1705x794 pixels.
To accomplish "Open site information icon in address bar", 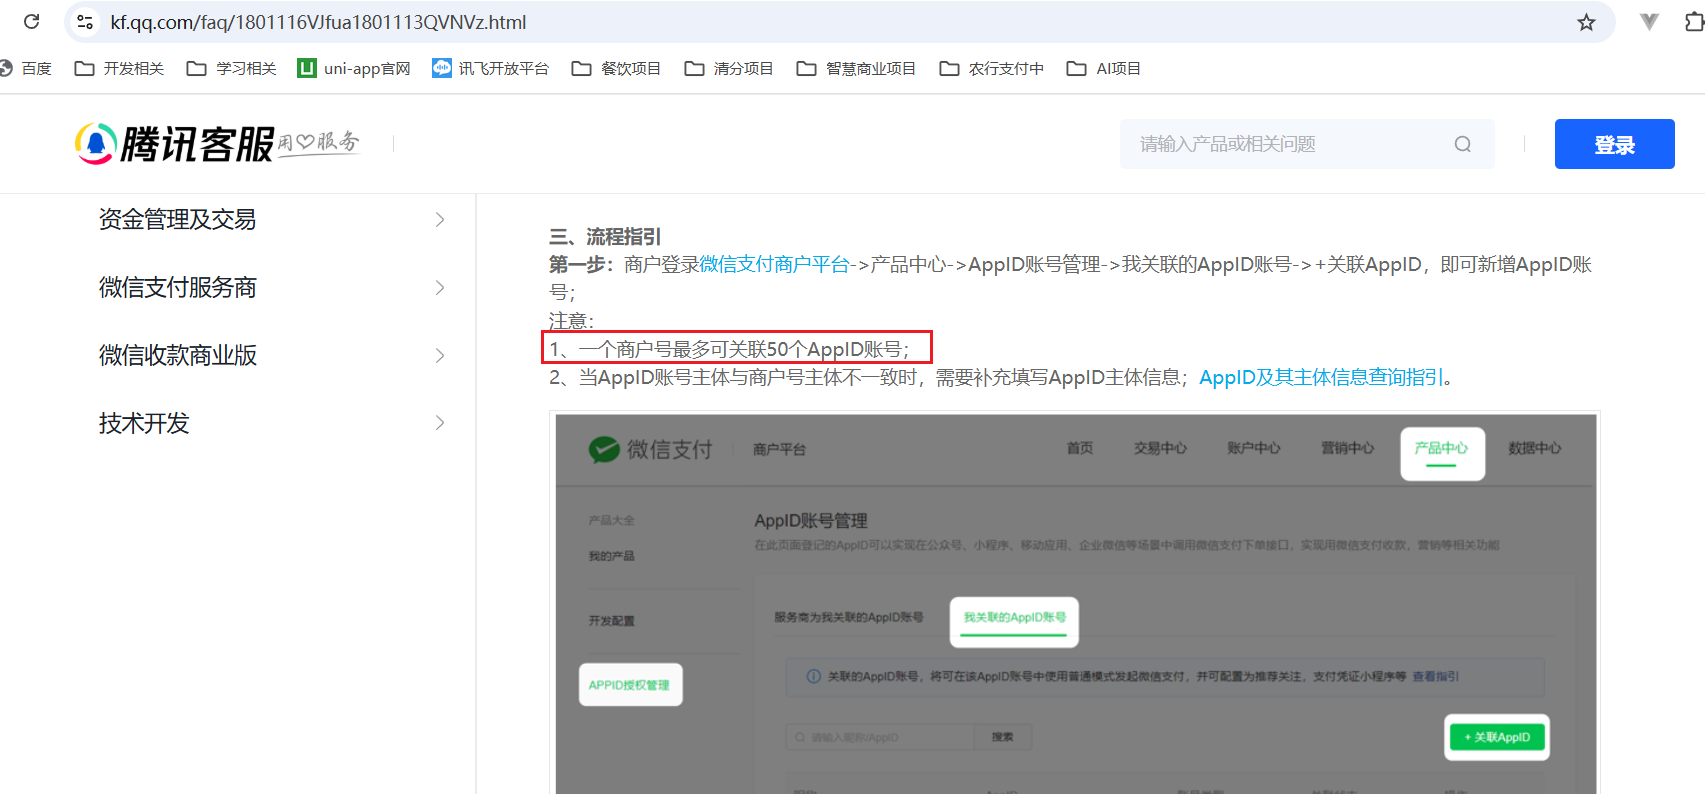I will 85,22.
